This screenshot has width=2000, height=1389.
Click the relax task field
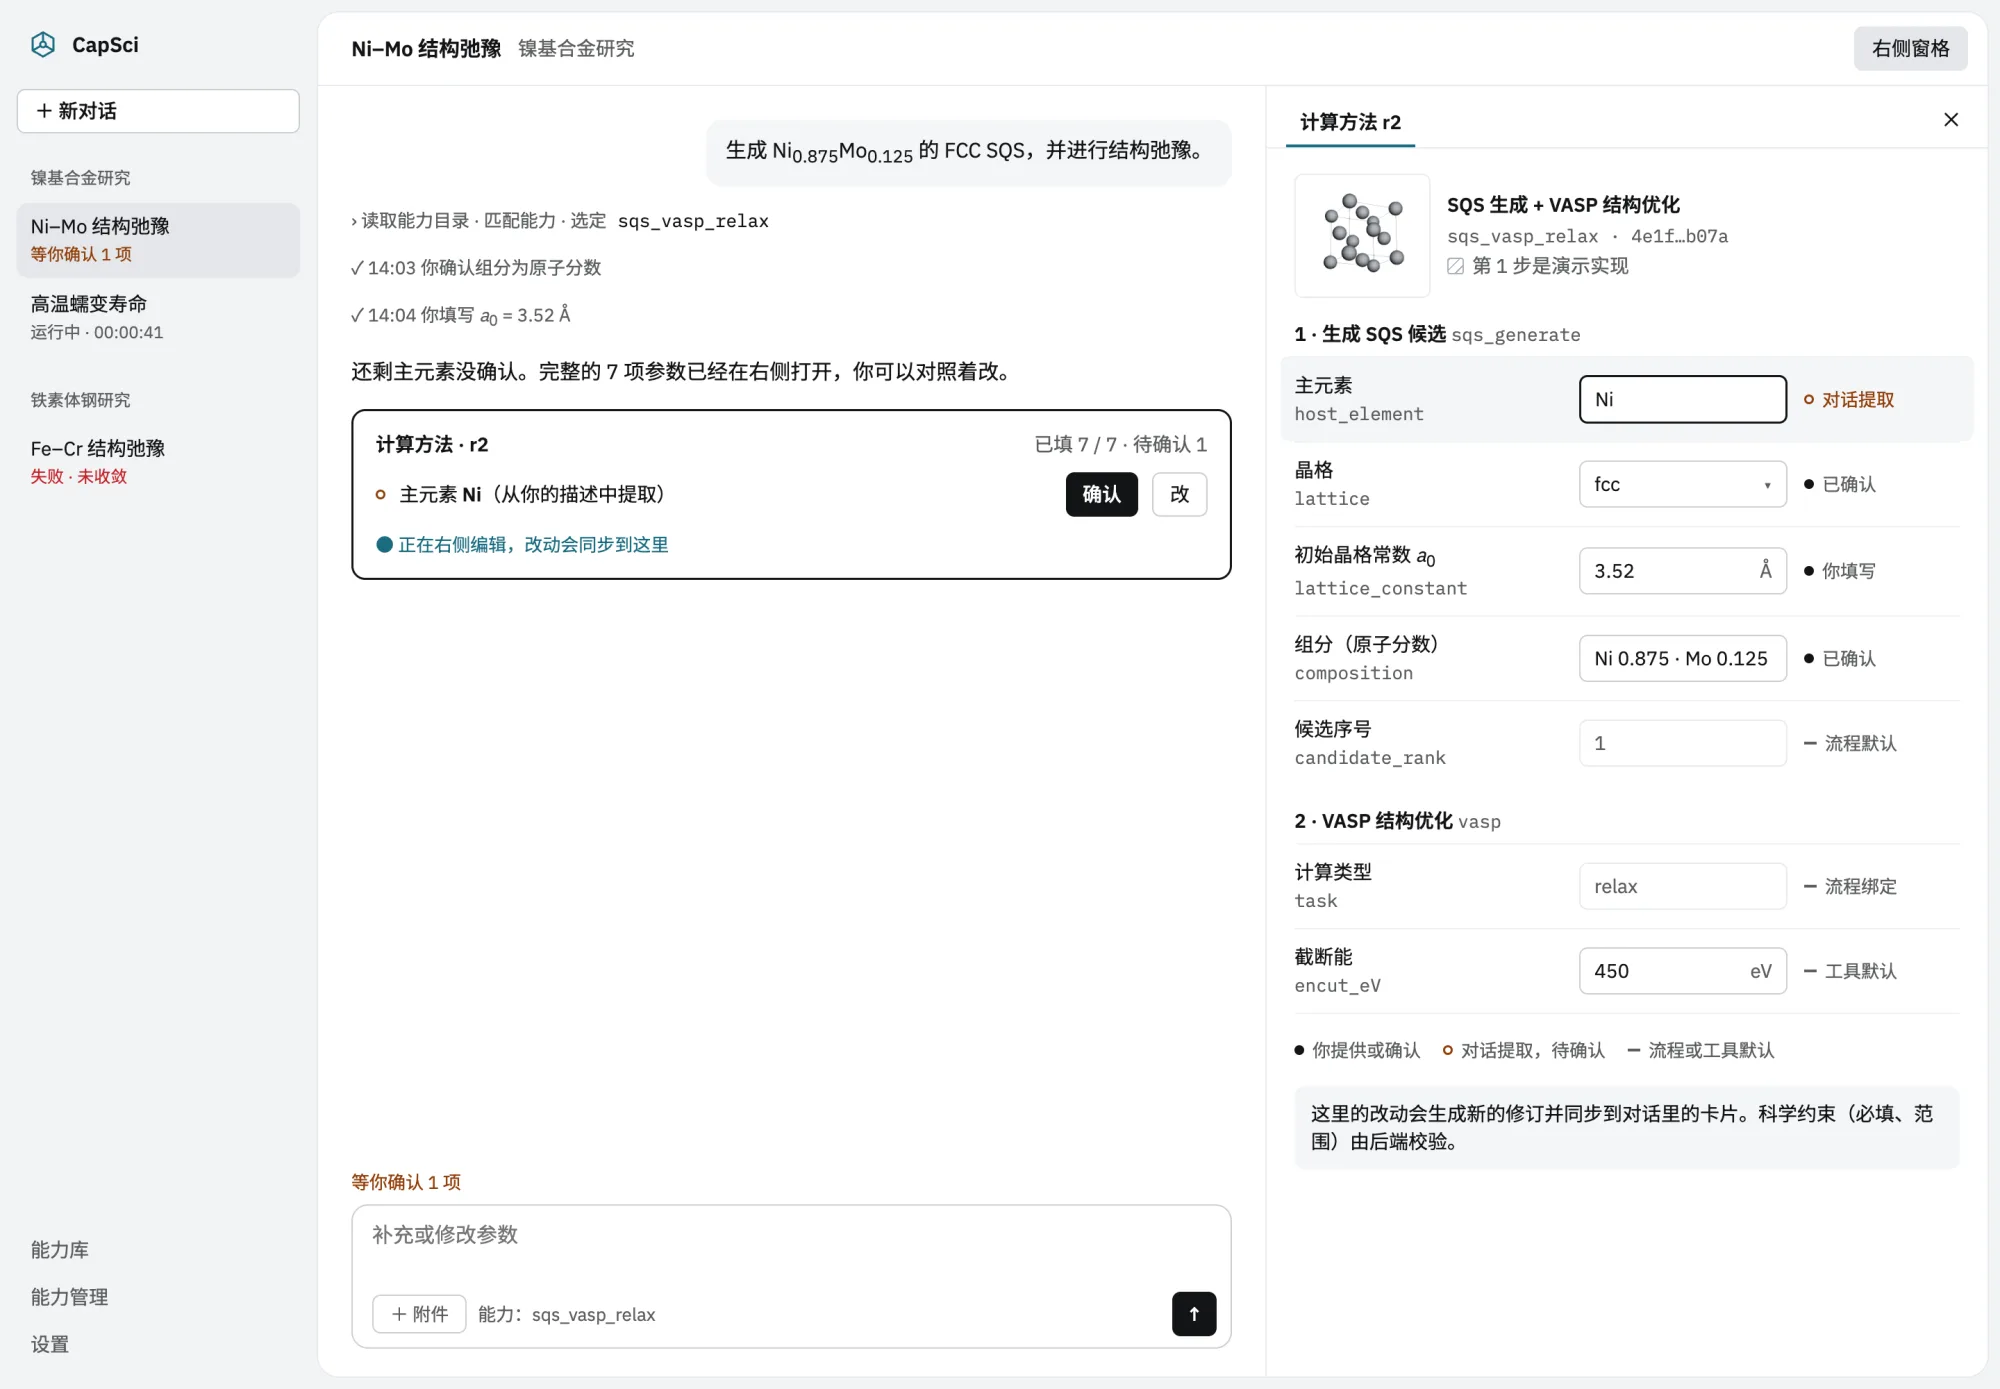1682,886
